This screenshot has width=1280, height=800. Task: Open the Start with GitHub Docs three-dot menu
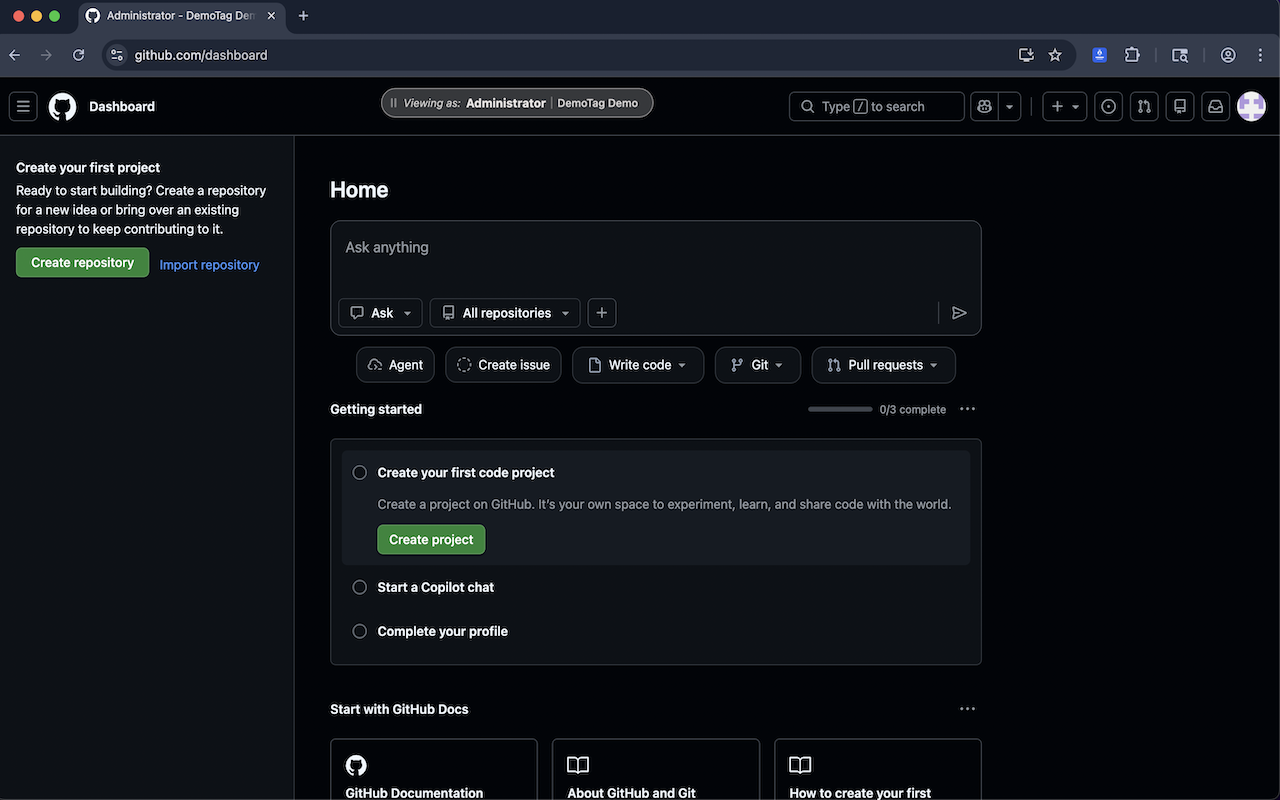pos(967,709)
